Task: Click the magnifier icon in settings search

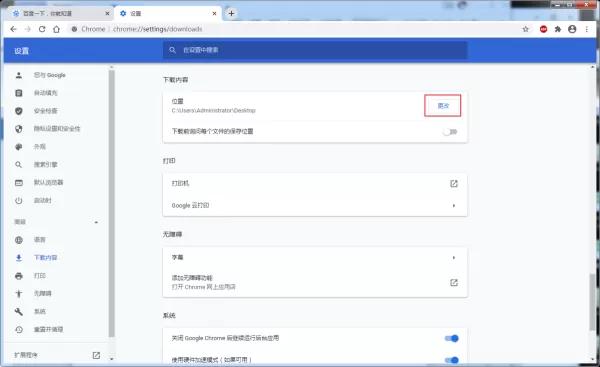Action: pos(173,50)
